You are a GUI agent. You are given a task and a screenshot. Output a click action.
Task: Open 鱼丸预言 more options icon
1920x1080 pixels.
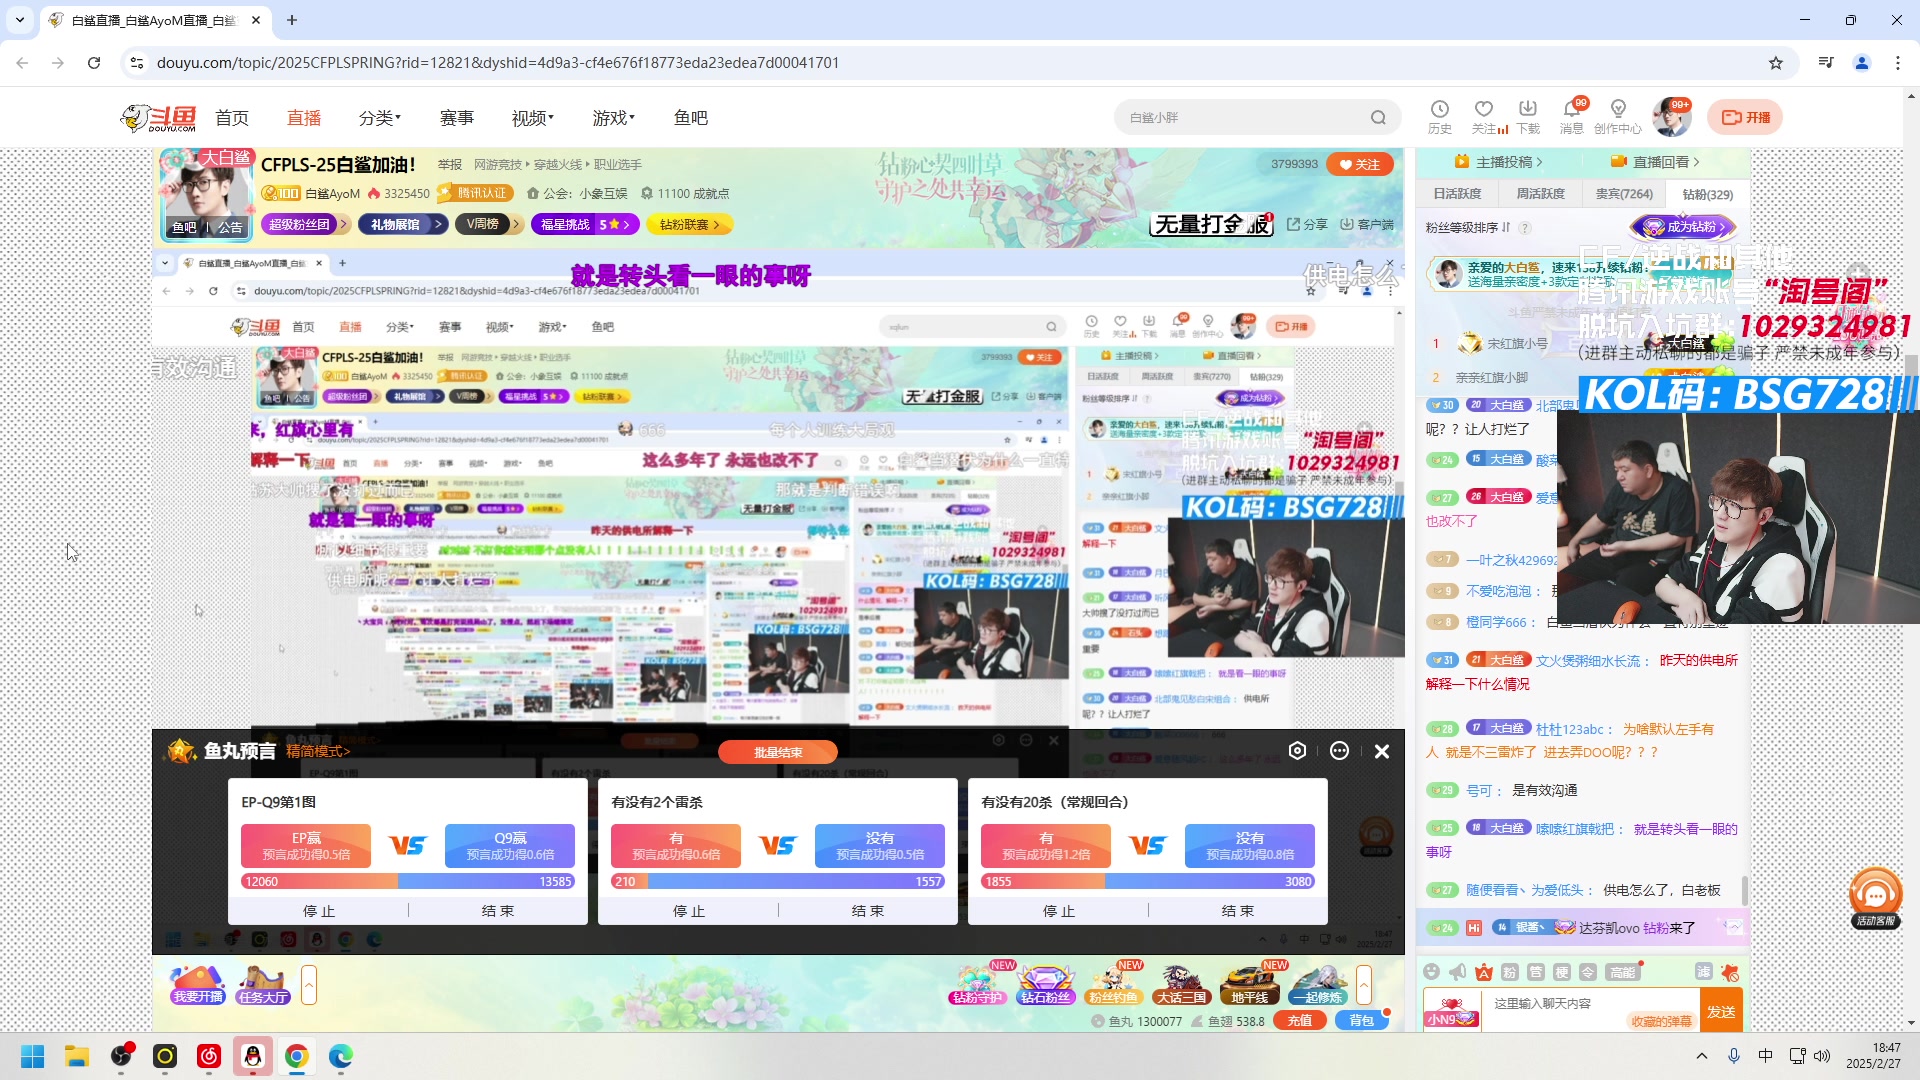point(1339,751)
